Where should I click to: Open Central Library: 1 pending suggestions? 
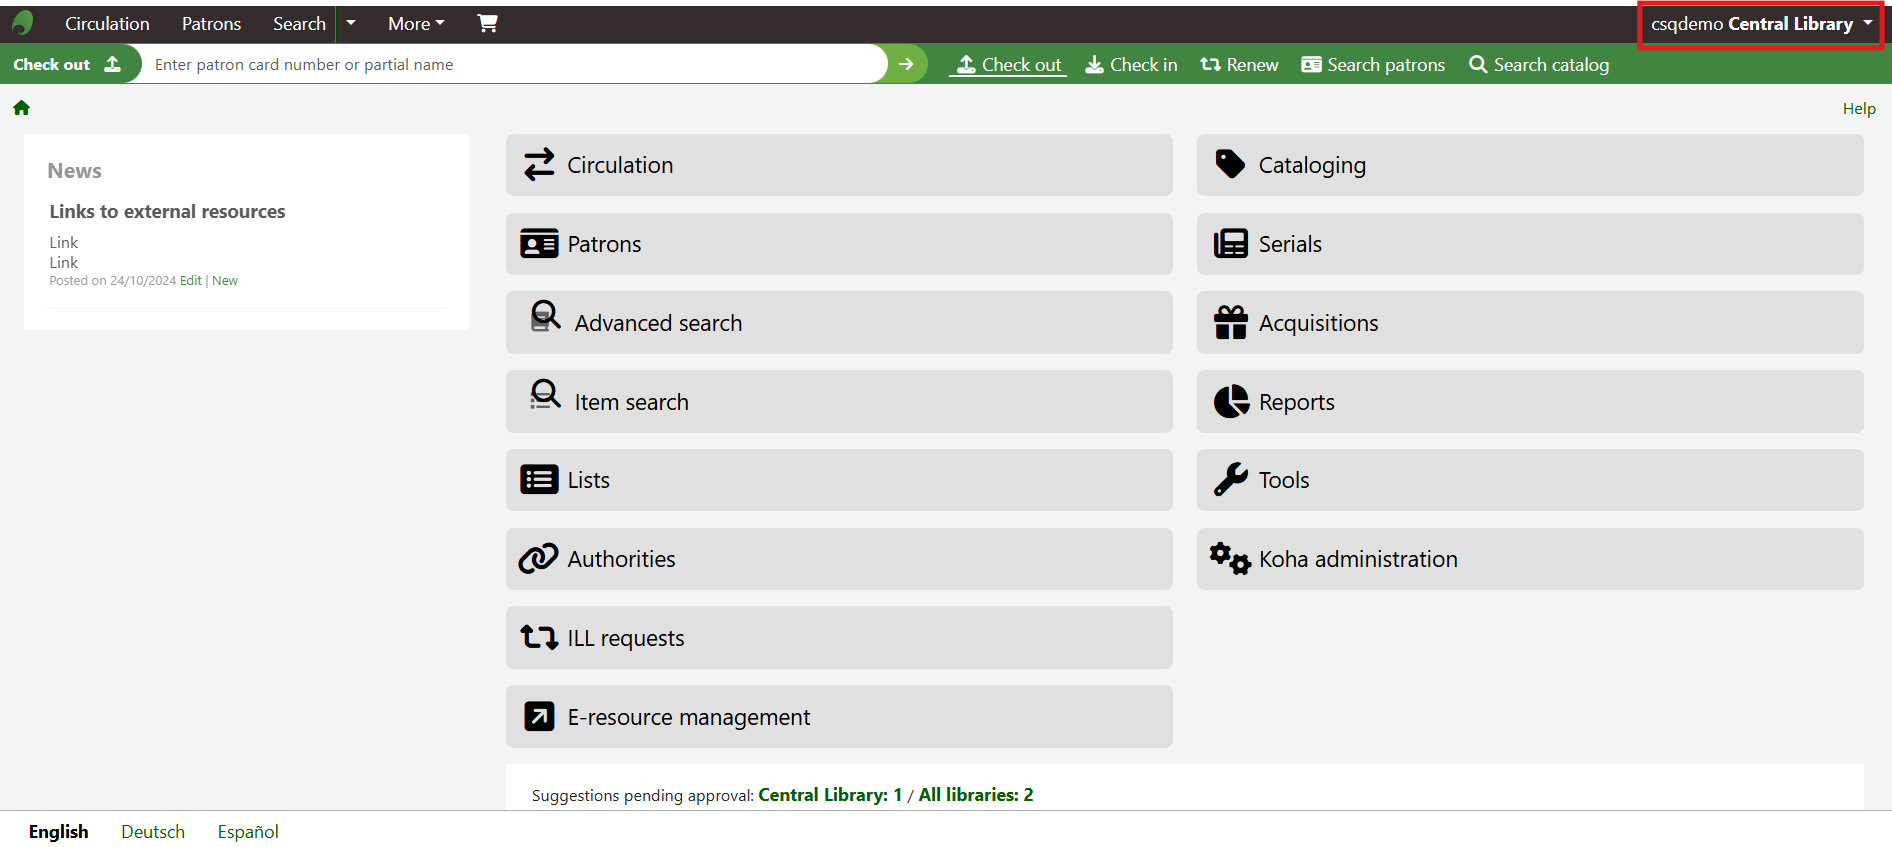tap(830, 795)
